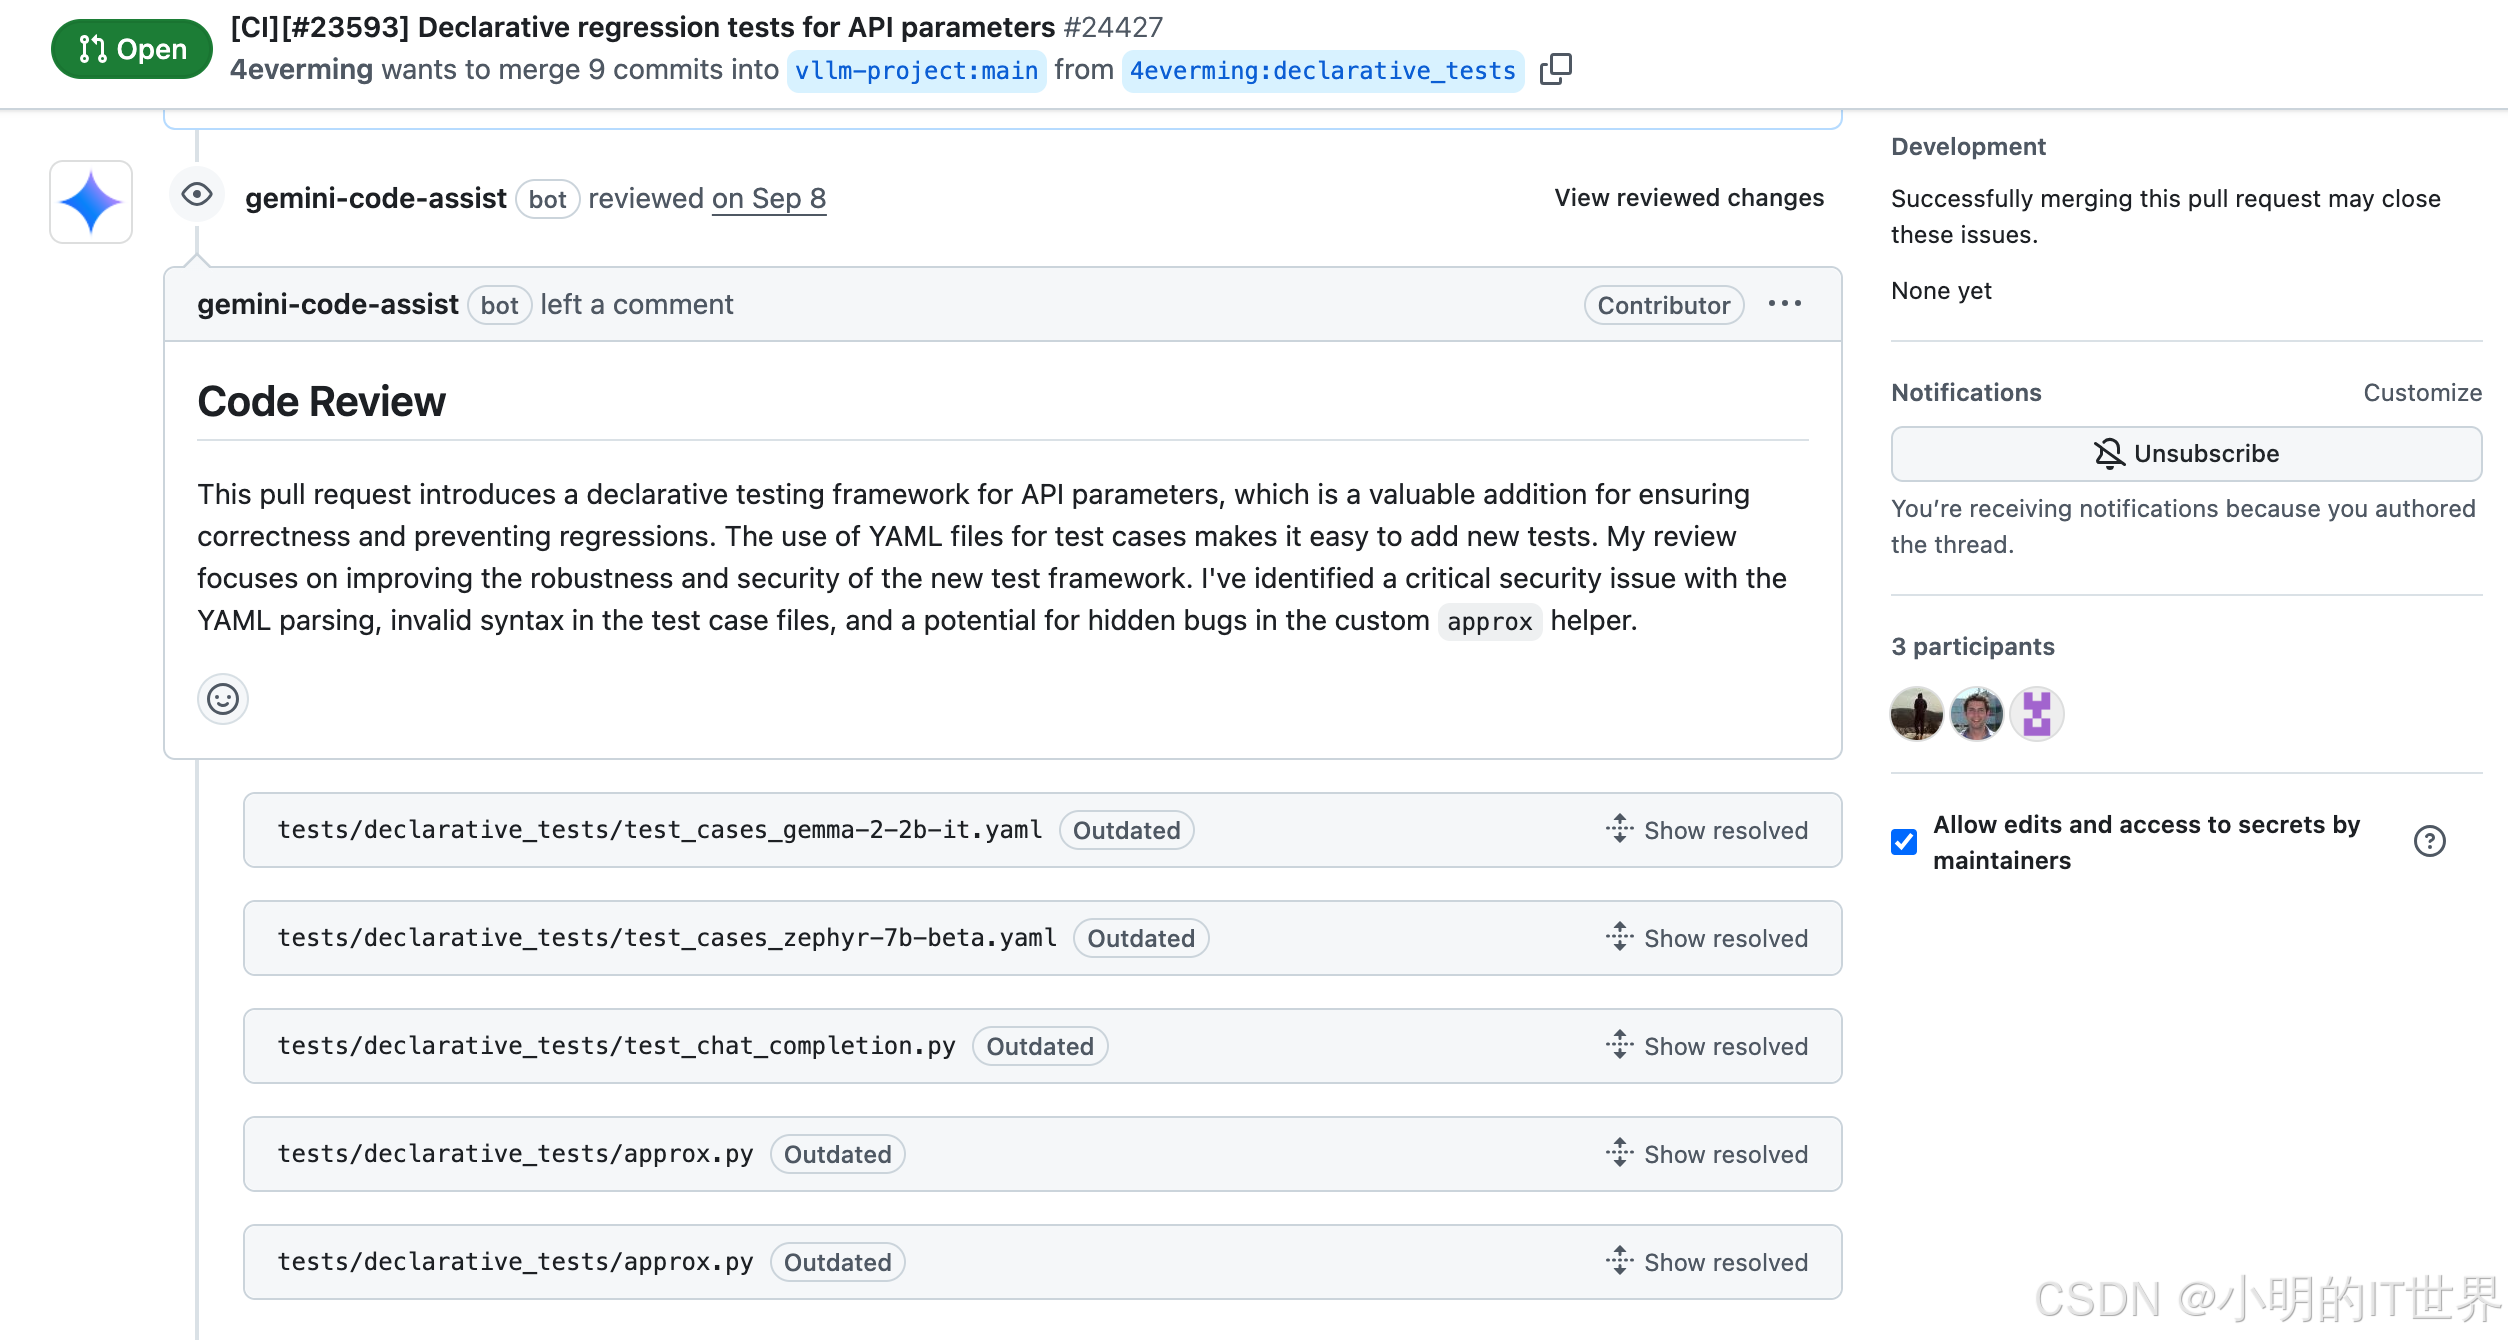Screen dimensions: 2508x1340
Task: Click the Code Review heading
Action: tap(321, 401)
